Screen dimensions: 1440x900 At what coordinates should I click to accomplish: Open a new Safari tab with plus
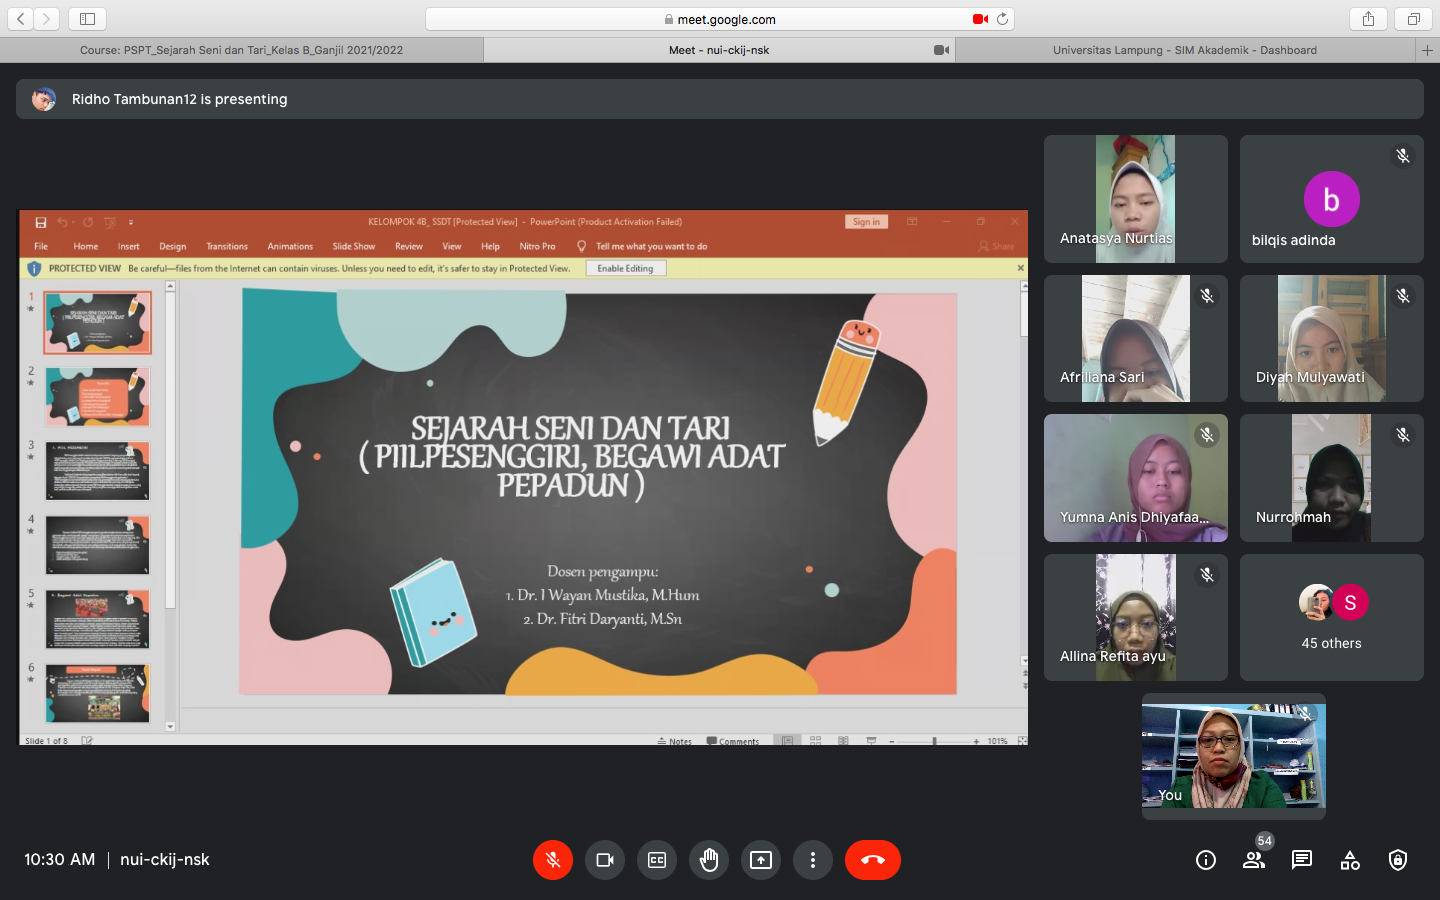pyautogui.click(x=1427, y=50)
